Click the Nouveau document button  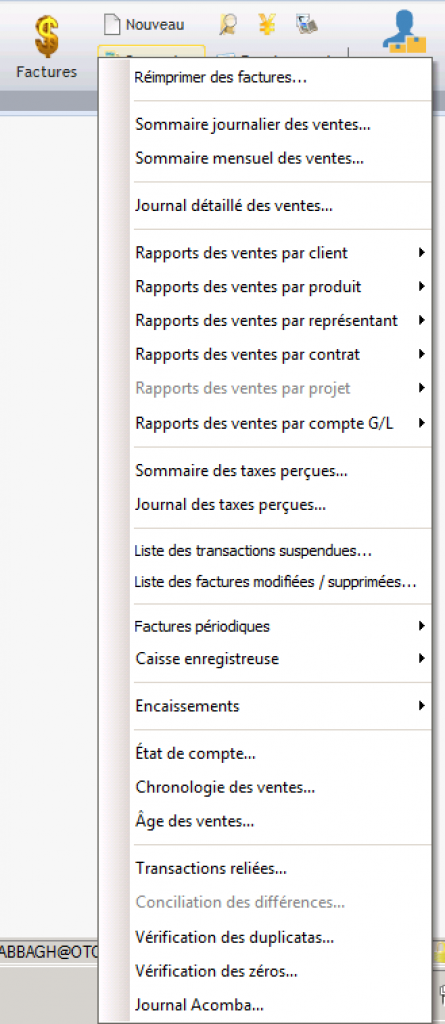coord(144,25)
